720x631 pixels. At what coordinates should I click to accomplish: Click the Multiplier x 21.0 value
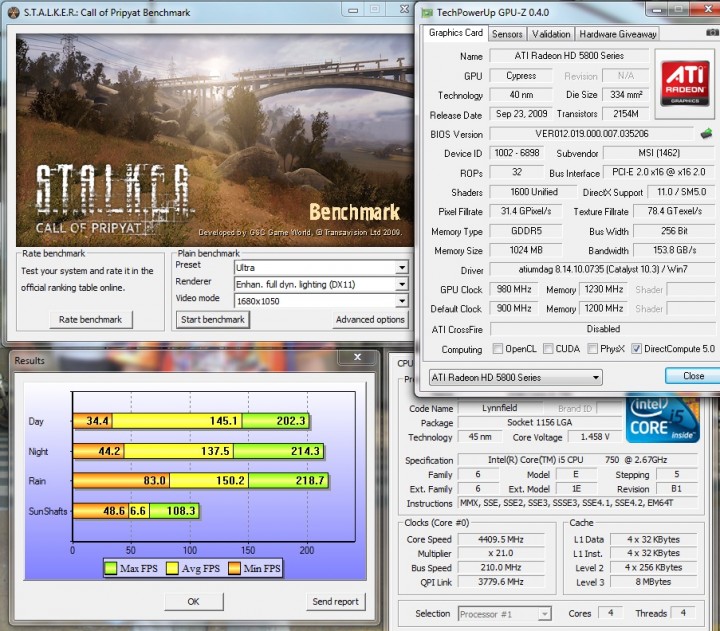click(501, 553)
